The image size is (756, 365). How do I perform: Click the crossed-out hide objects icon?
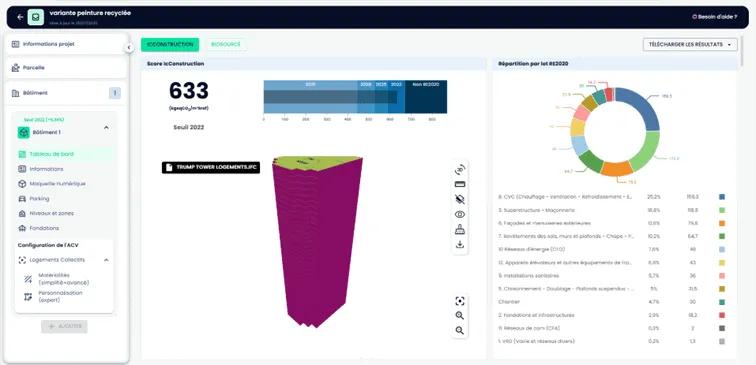[459, 200]
